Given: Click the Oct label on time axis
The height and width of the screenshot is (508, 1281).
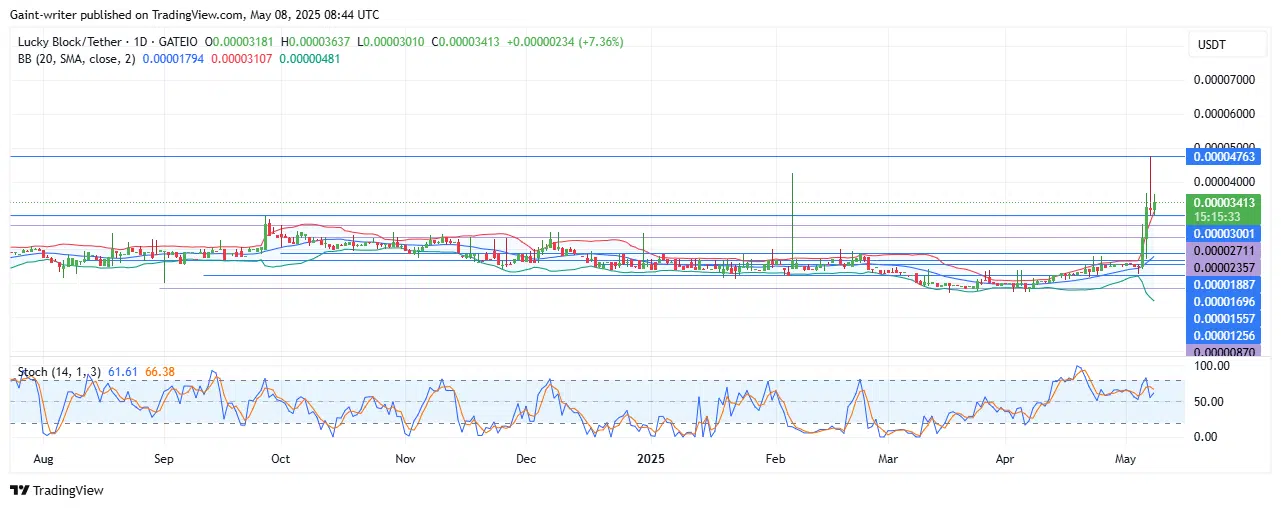Looking at the screenshot, I should coord(282,459).
